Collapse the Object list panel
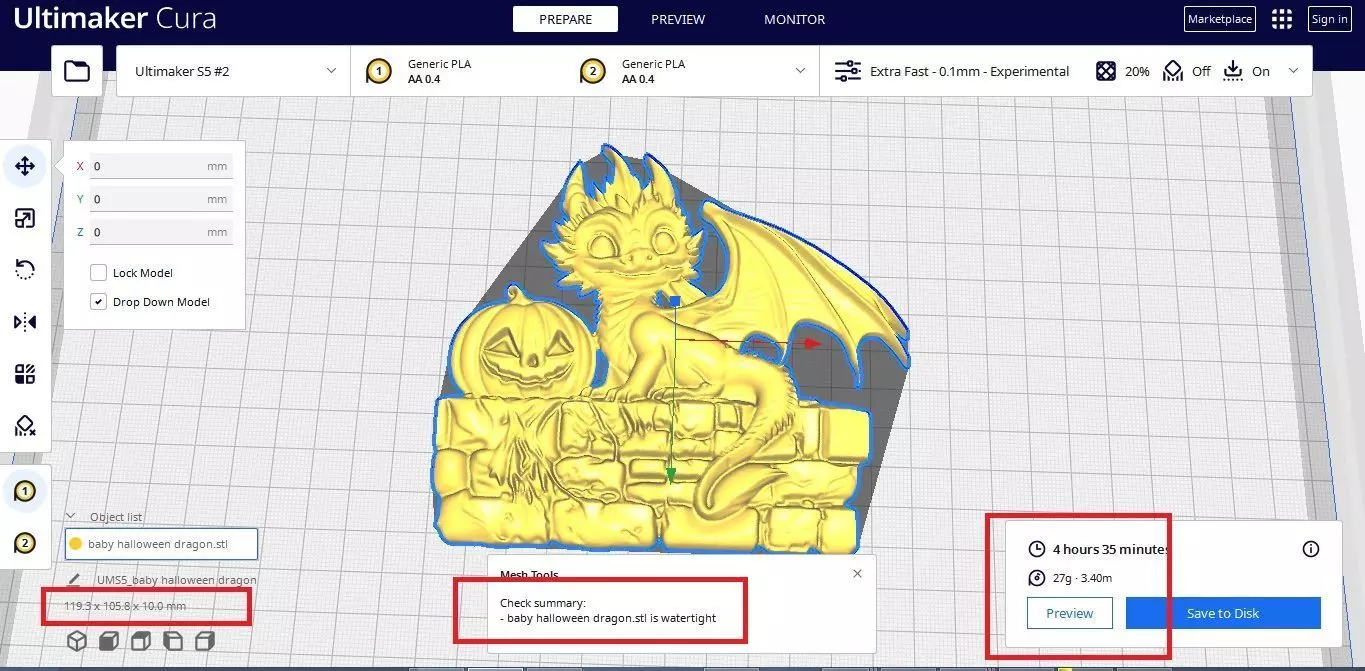1365x671 pixels. [70, 516]
